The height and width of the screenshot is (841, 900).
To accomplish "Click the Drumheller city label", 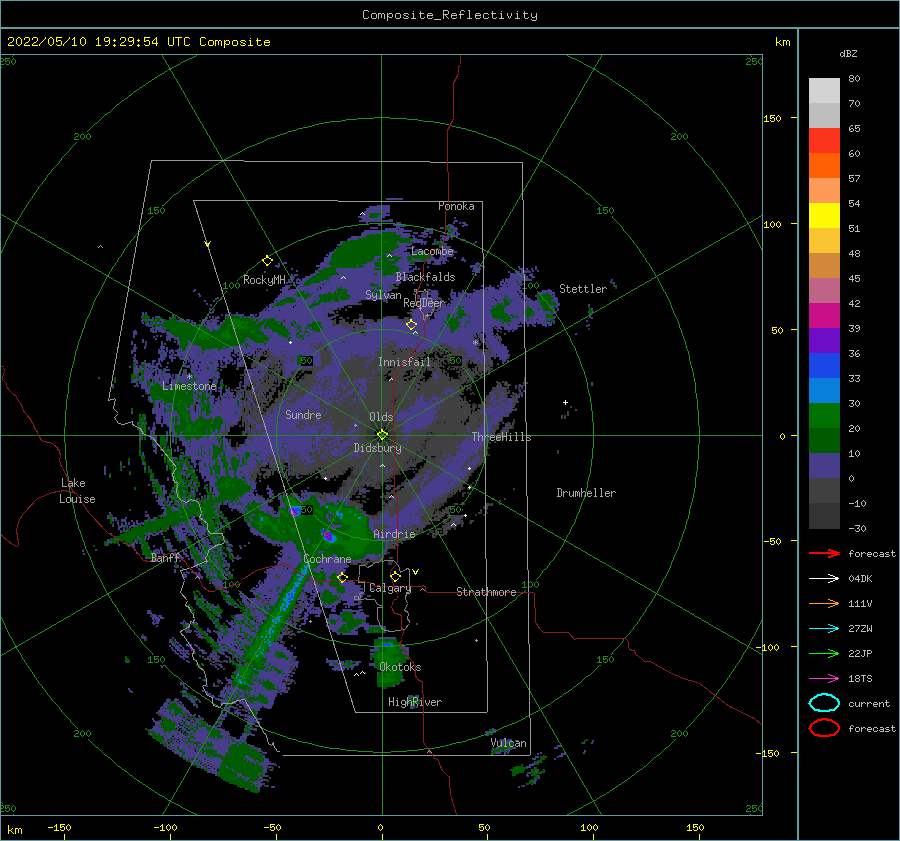I will pos(586,493).
